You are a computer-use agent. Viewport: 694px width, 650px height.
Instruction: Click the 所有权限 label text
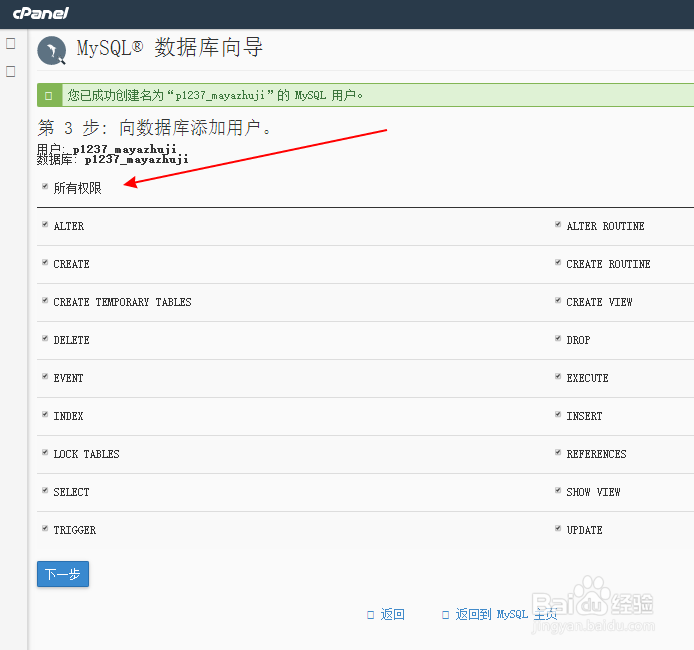77,188
